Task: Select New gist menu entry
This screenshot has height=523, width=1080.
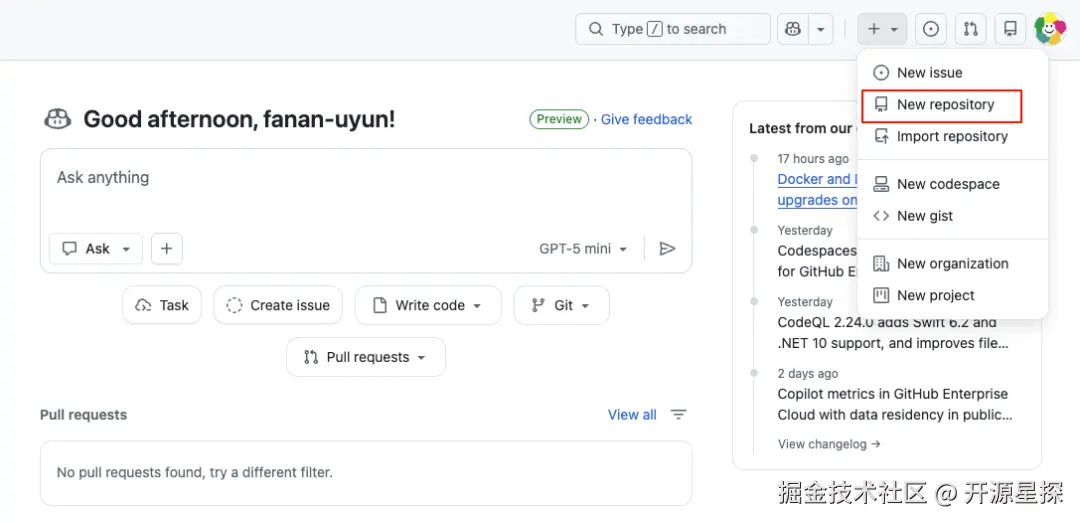Action: pos(924,216)
